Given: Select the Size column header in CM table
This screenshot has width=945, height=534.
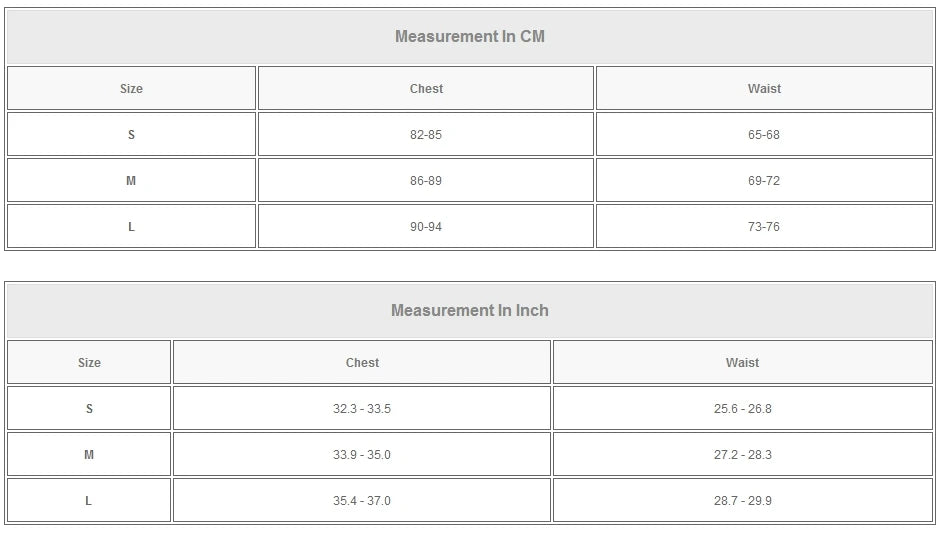Looking at the screenshot, I should point(131,89).
